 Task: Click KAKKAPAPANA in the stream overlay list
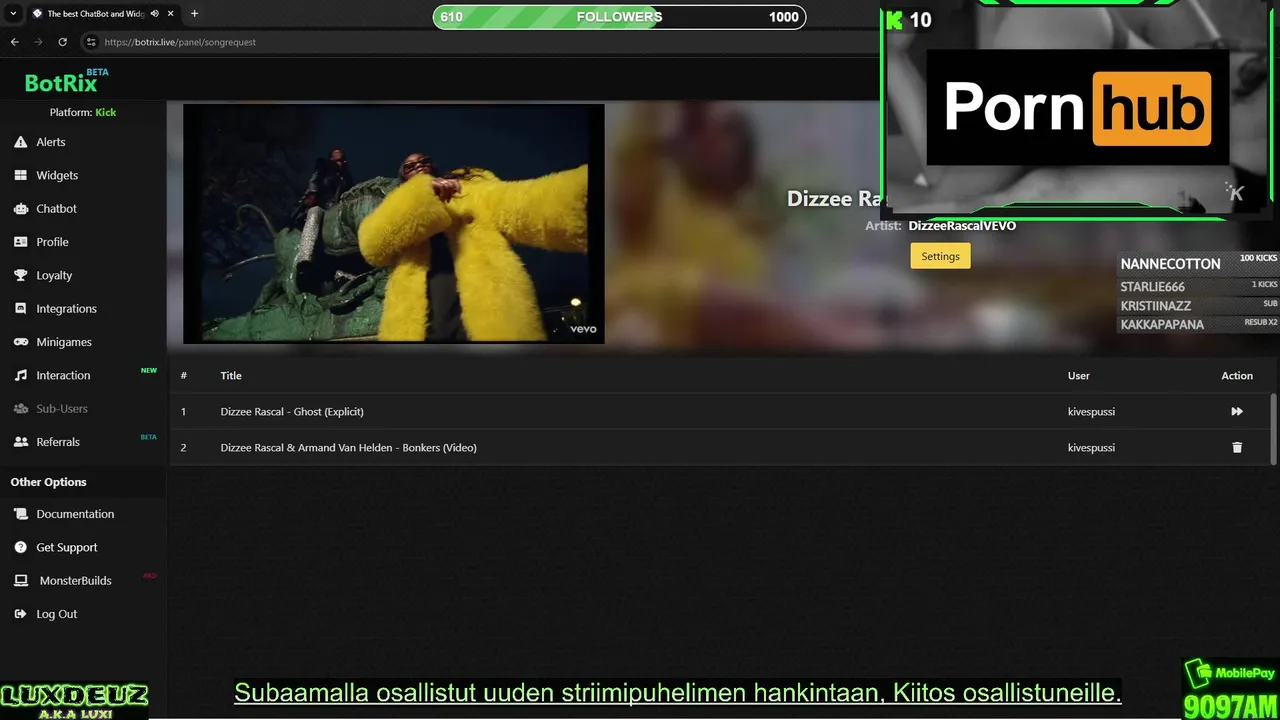1162,325
